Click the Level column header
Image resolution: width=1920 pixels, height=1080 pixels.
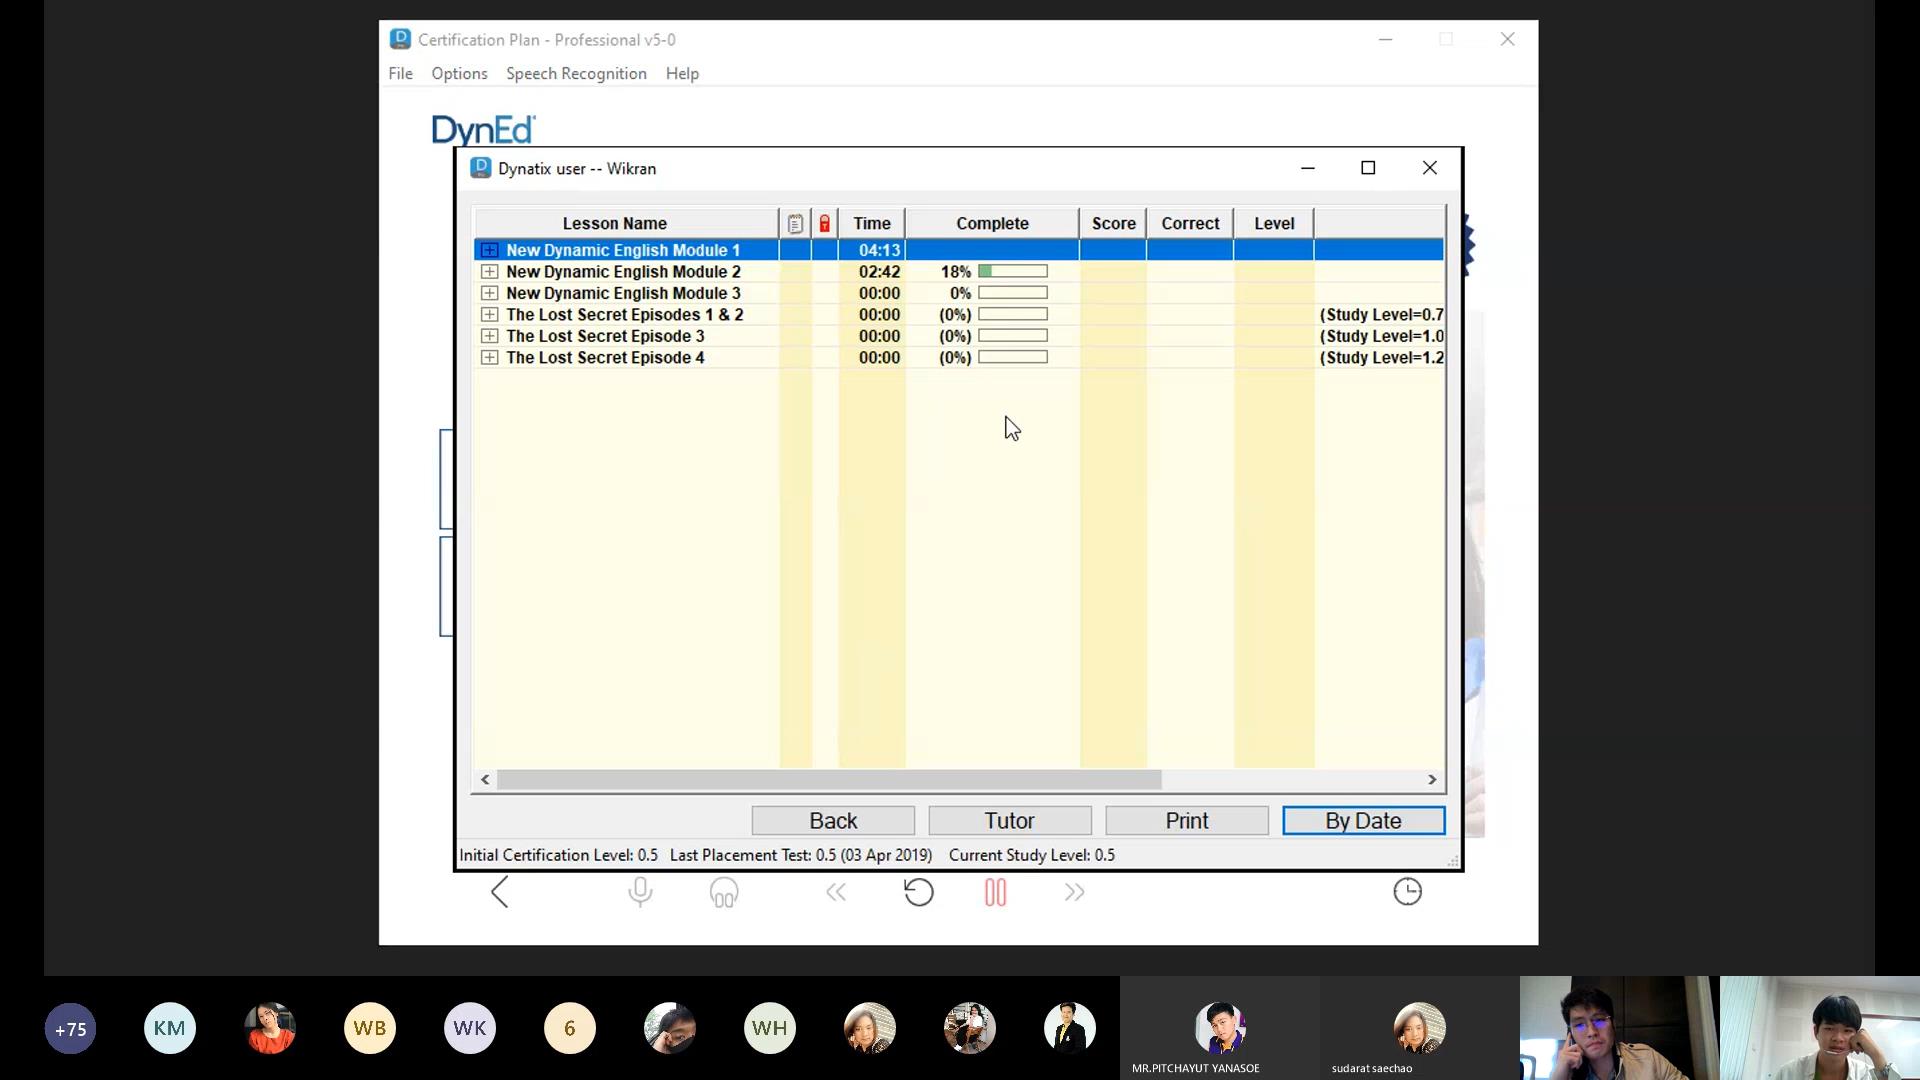click(x=1274, y=223)
